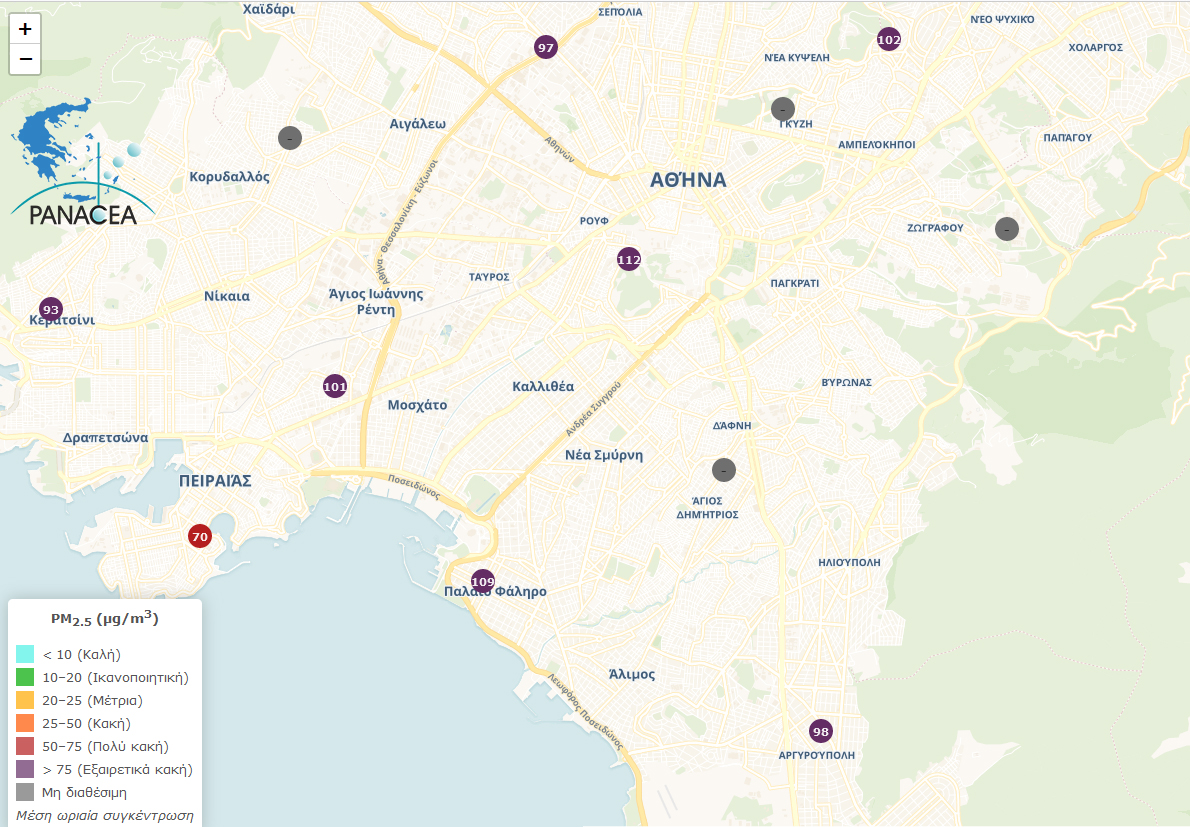Image resolution: width=1190 pixels, height=827 pixels.
Task: Click the green '10–20 (Ικανοποιητική)' legend swatch
Action: (x=25, y=678)
